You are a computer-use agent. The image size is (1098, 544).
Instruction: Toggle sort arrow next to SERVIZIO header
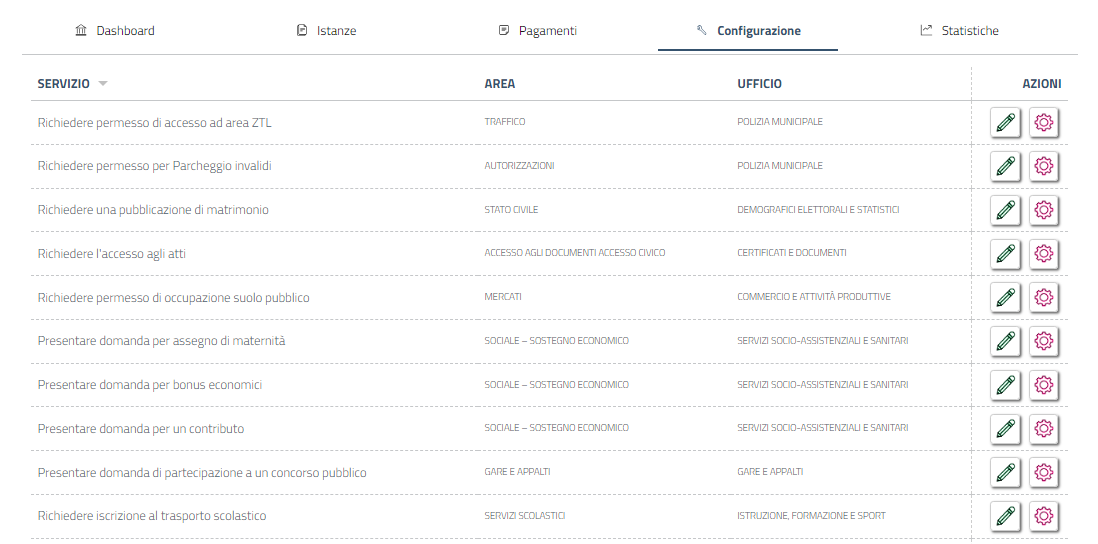pos(103,84)
